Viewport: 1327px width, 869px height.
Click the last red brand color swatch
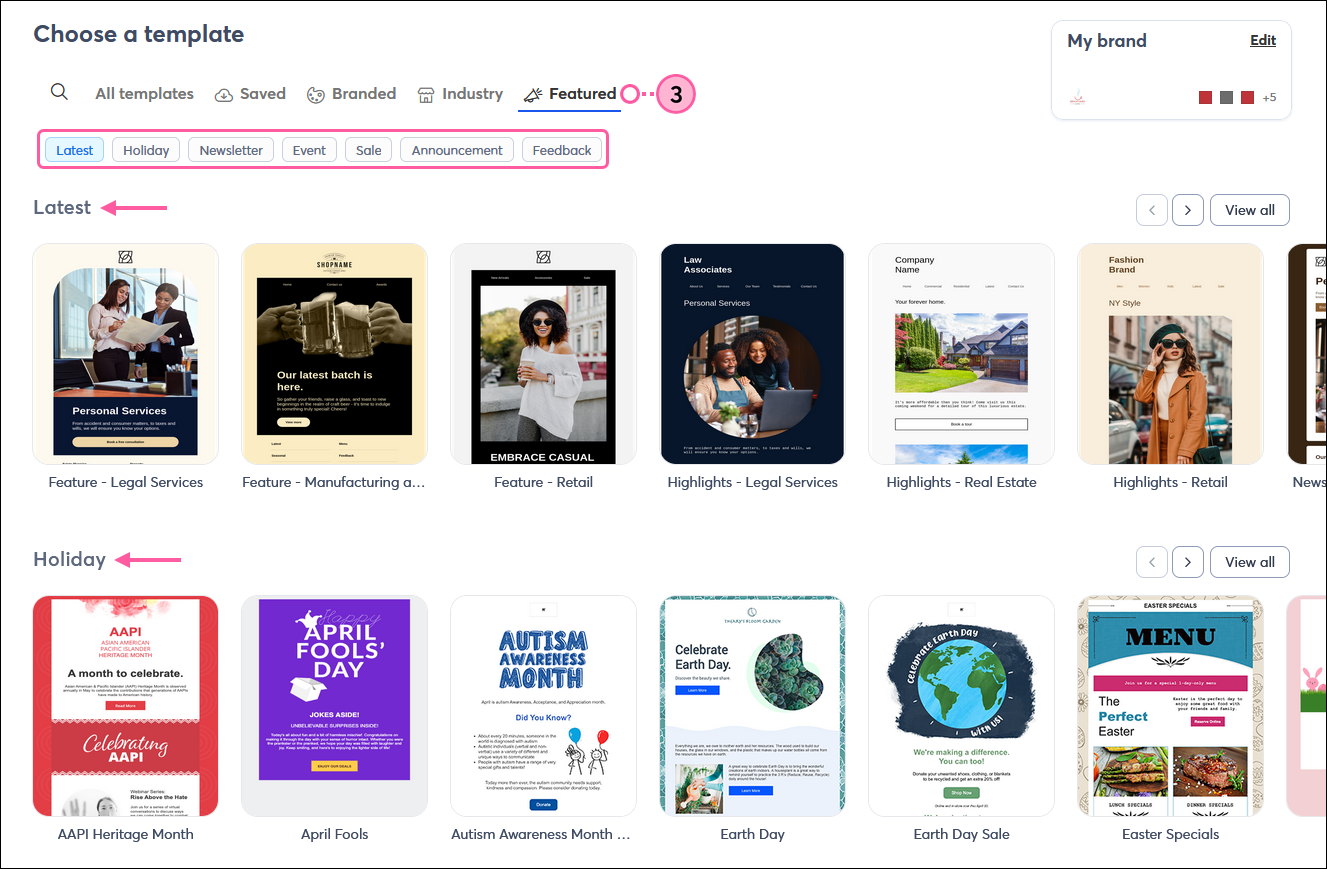(x=1247, y=97)
